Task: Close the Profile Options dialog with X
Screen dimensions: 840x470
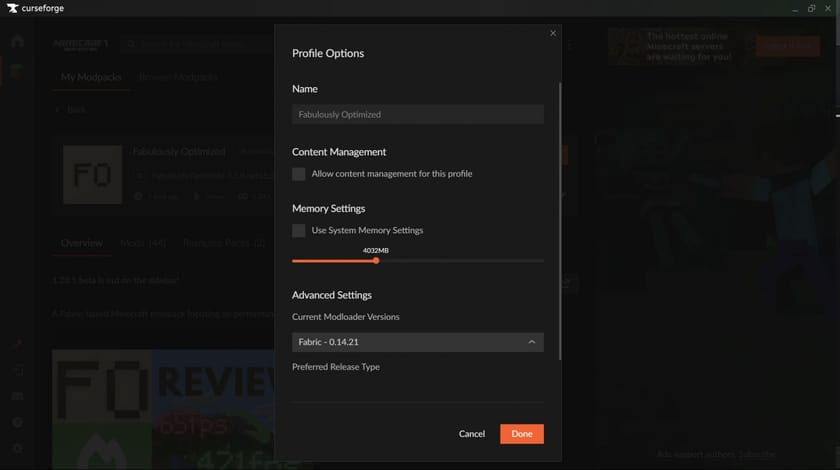Action: click(553, 33)
